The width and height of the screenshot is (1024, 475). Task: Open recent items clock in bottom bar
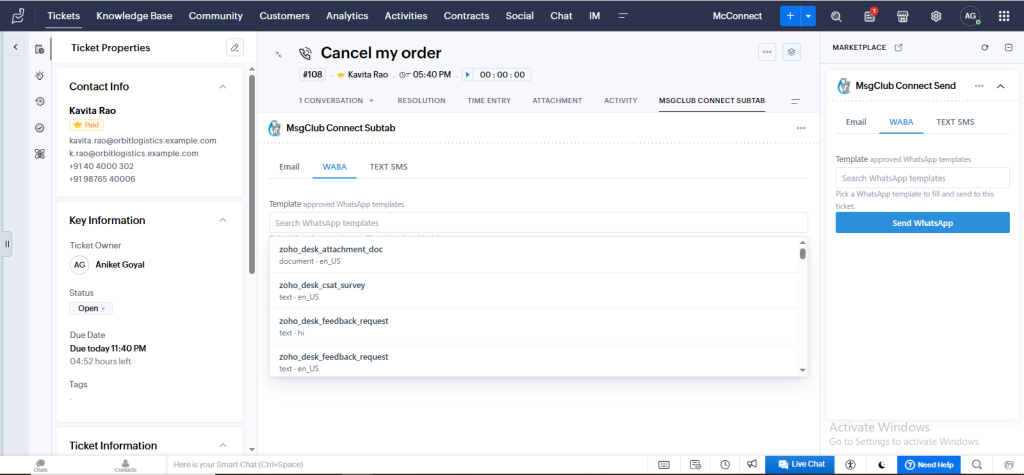pyautogui.click(x=725, y=465)
